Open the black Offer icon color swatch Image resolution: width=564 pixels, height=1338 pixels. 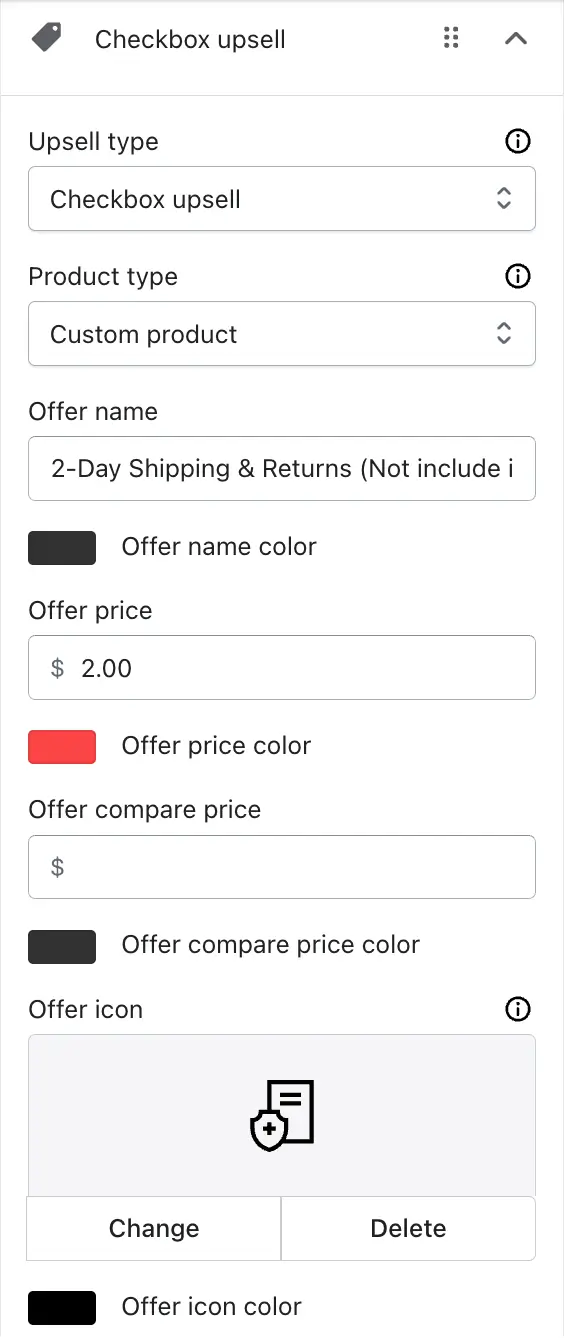click(62, 1308)
